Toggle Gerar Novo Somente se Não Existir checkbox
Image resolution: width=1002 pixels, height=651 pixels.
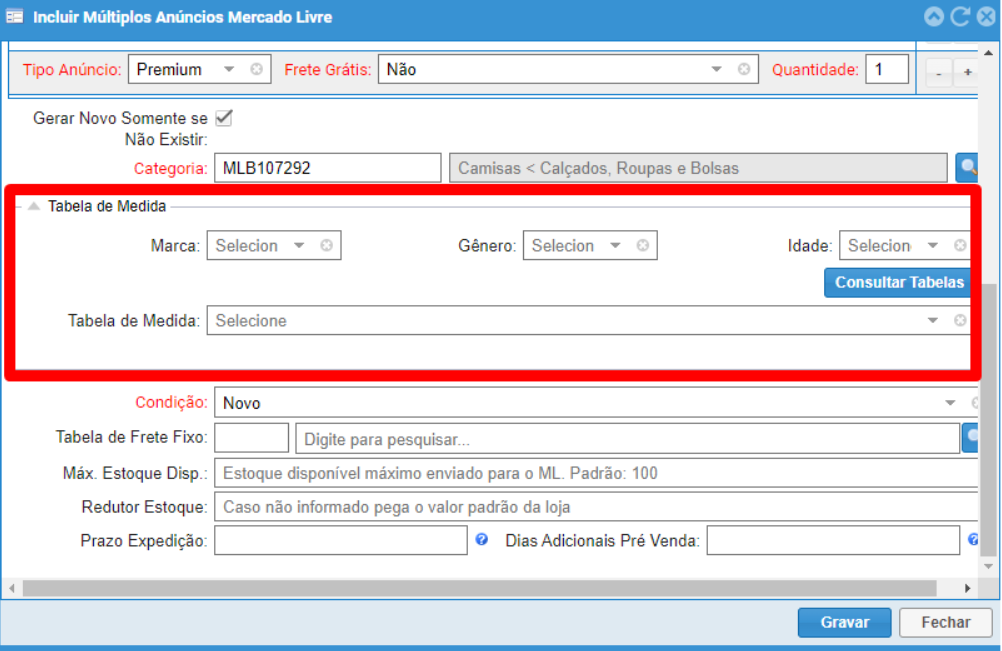pos(224,118)
